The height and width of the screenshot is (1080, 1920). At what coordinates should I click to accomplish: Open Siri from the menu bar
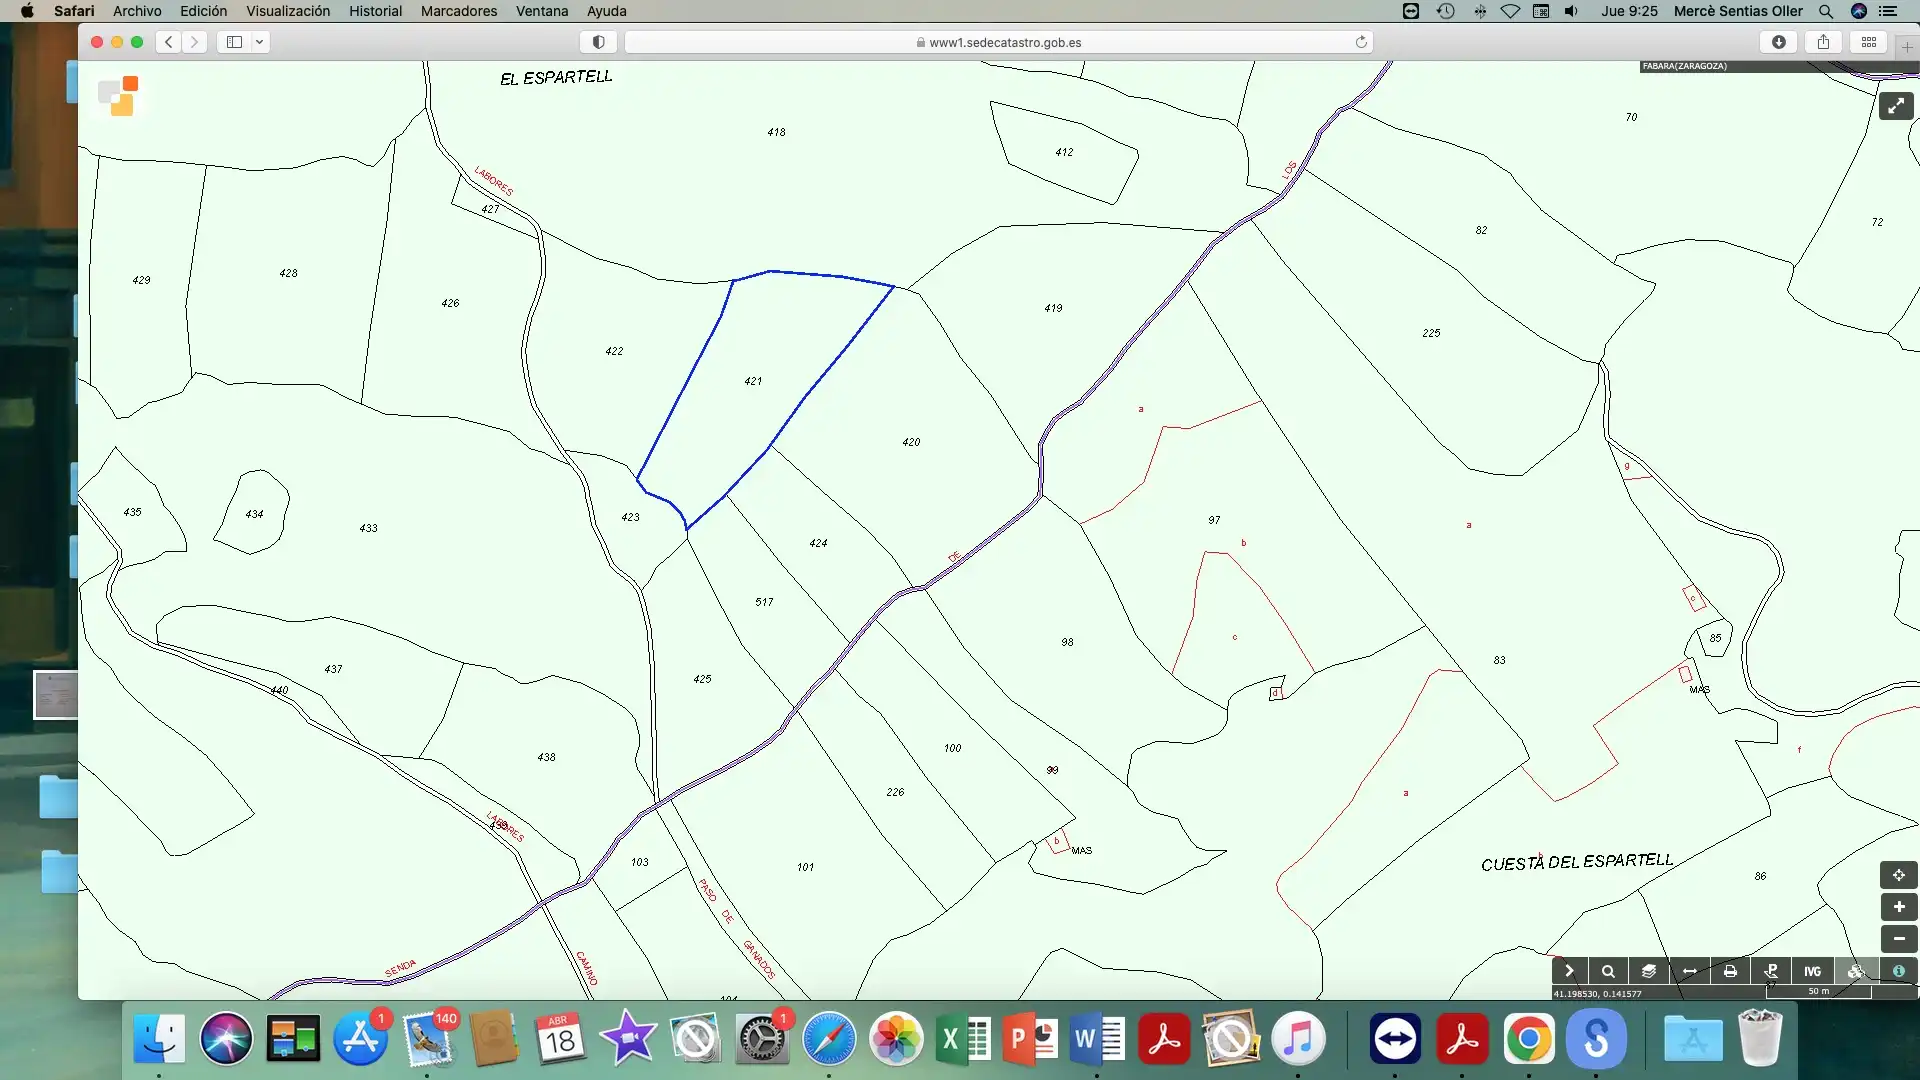[1859, 11]
